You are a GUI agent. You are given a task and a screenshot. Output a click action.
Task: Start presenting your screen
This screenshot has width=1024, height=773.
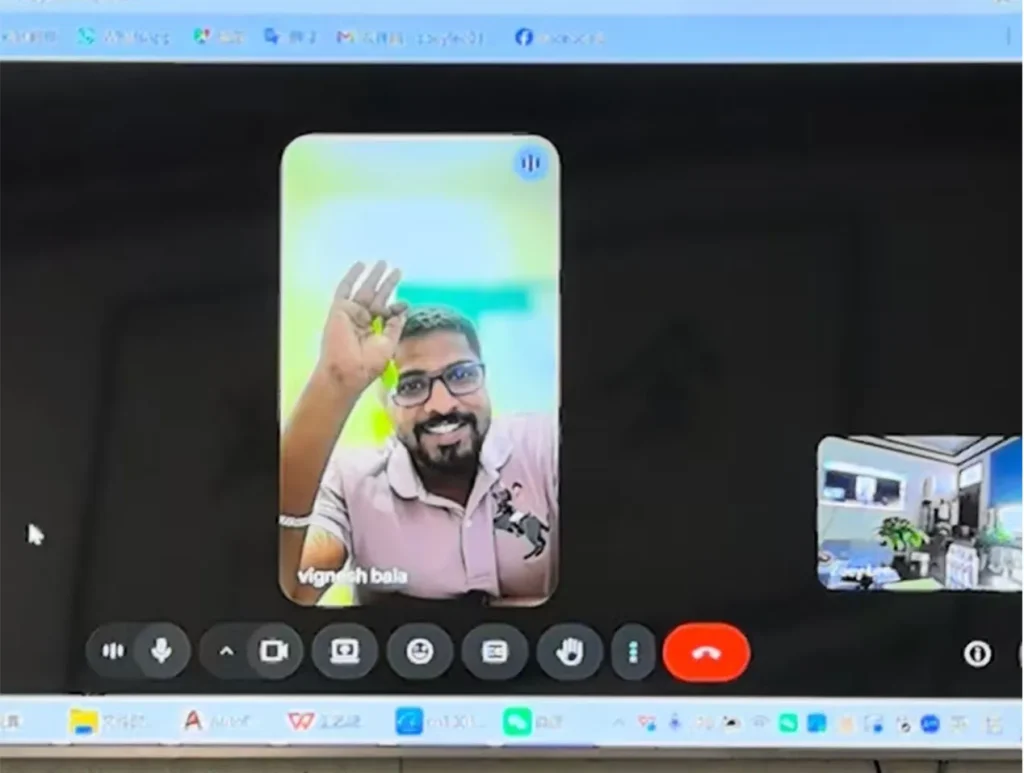[344, 651]
